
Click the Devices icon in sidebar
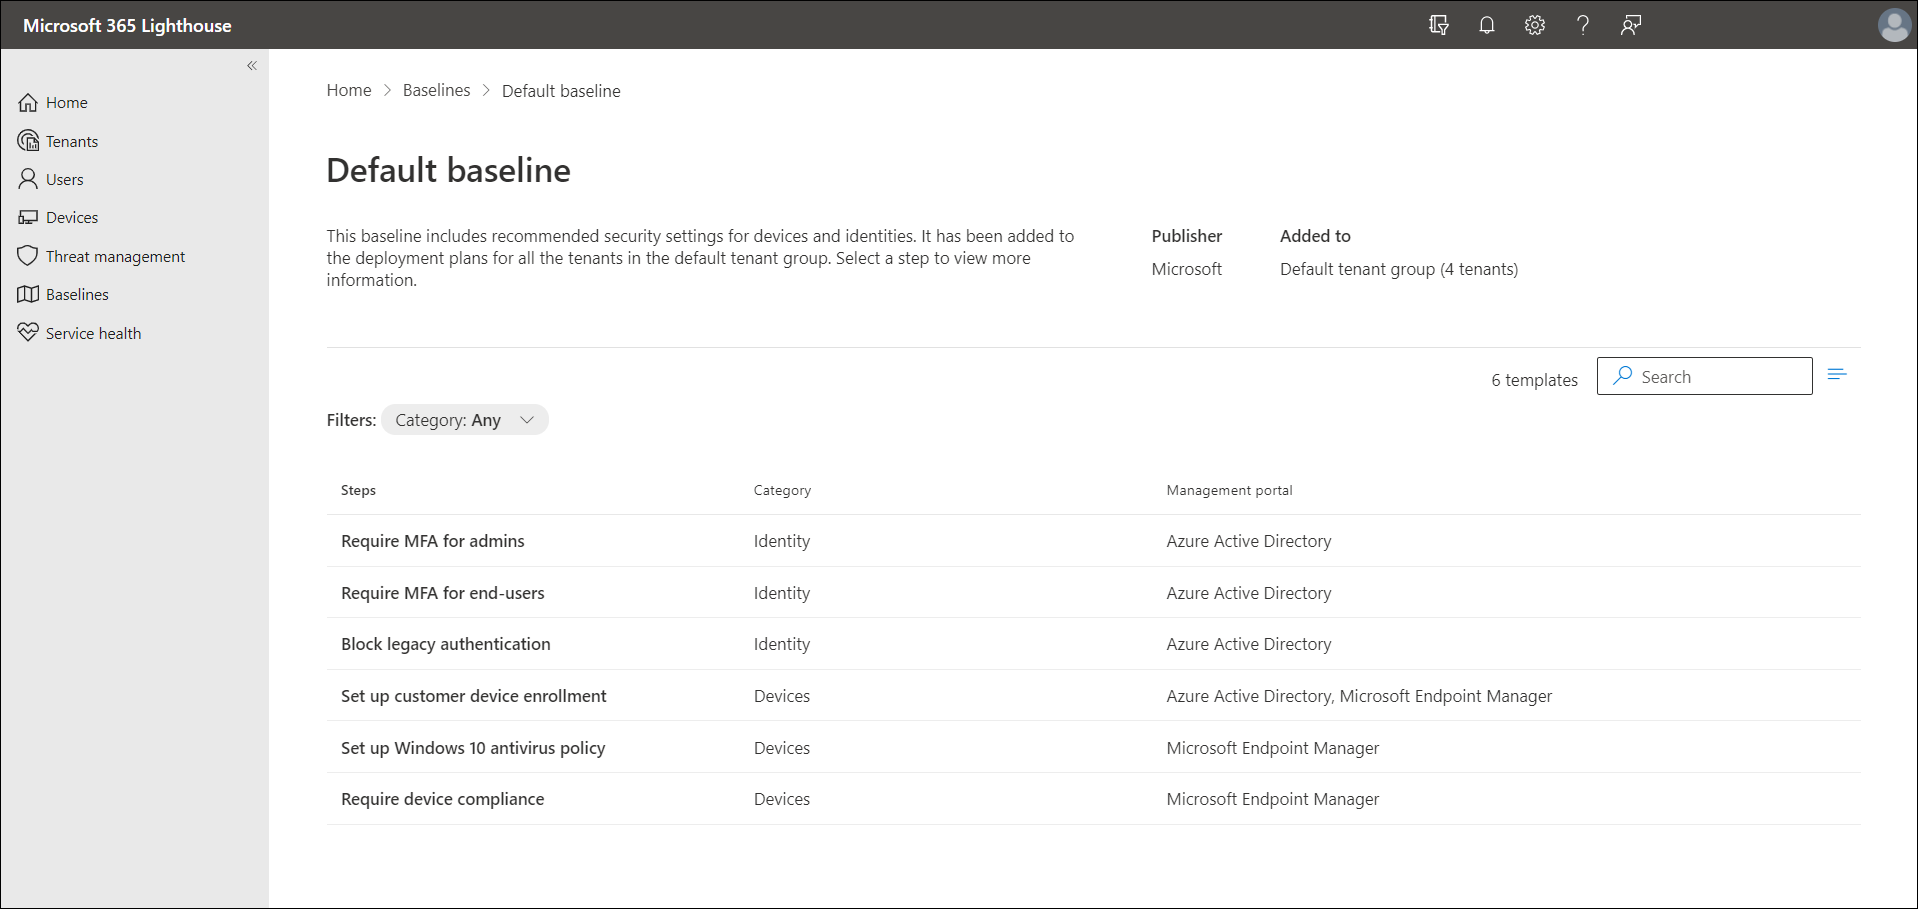[28, 217]
